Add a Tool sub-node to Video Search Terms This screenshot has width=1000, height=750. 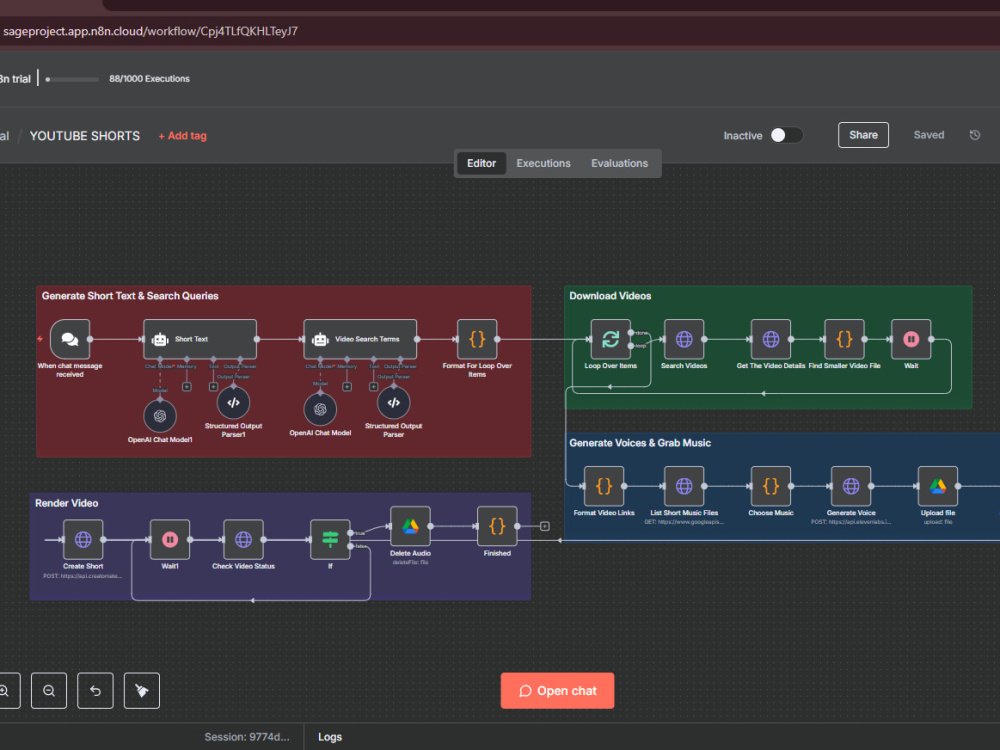click(x=374, y=386)
